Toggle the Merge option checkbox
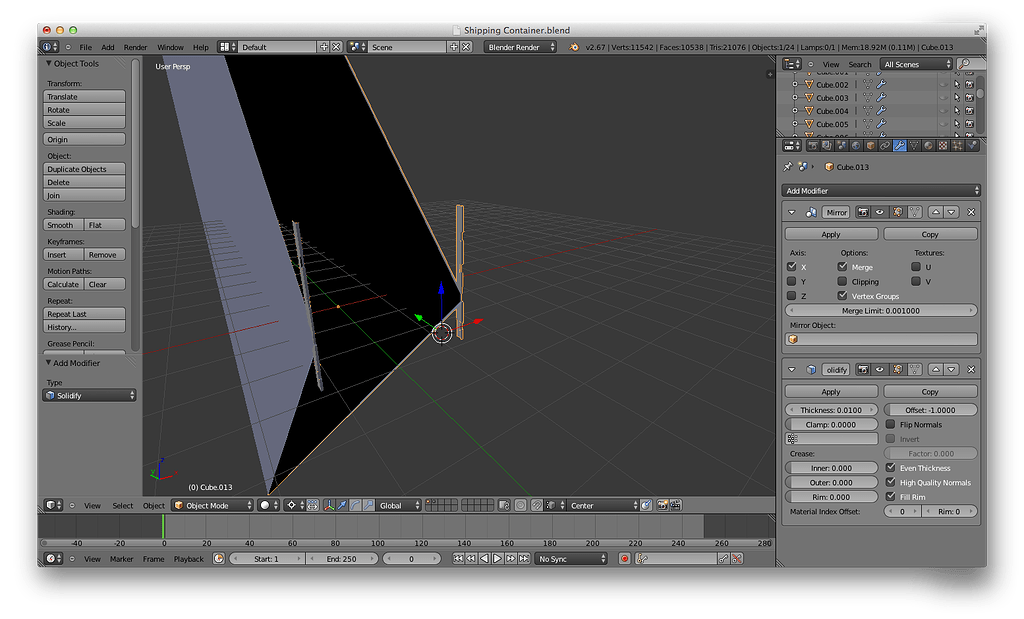The width and height of the screenshot is (1024, 619). click(x=842, y=266)
